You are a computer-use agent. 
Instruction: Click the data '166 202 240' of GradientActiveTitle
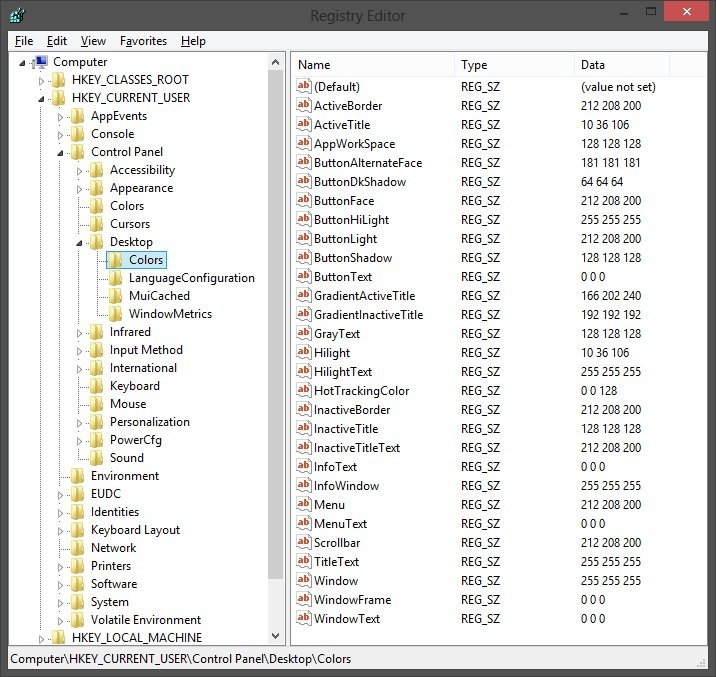(x=611, y=295)
